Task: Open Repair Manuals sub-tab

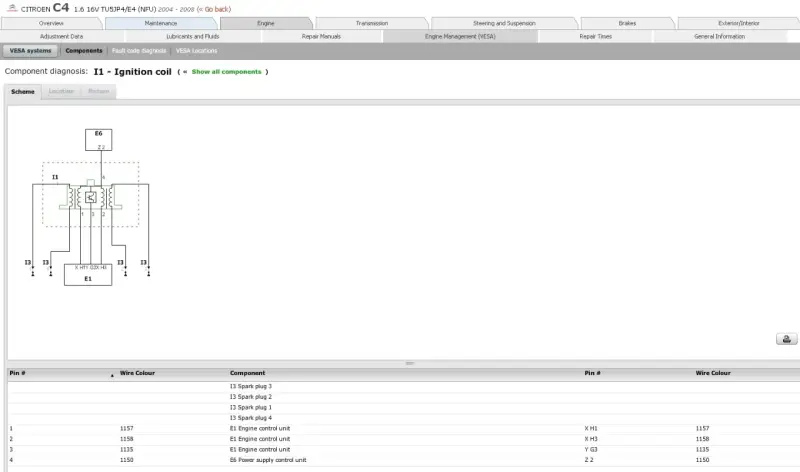Action: click(321, 37)
